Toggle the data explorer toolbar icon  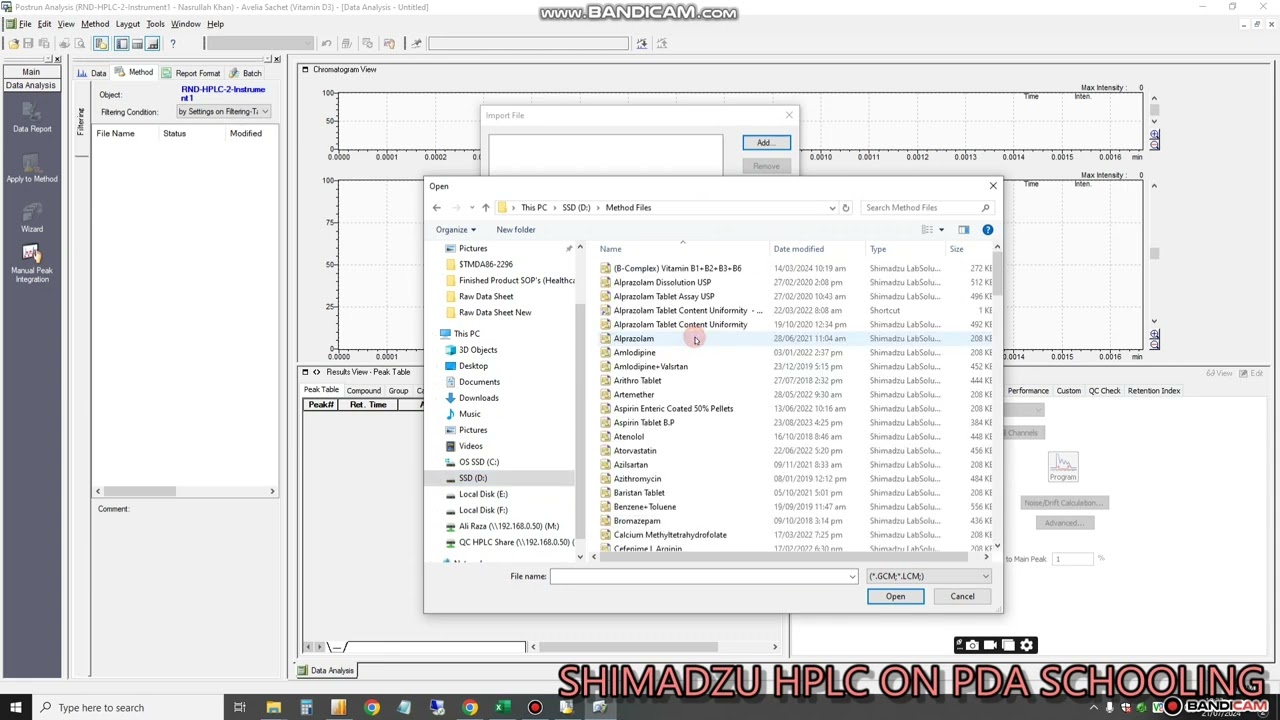(x=102, y=44)
